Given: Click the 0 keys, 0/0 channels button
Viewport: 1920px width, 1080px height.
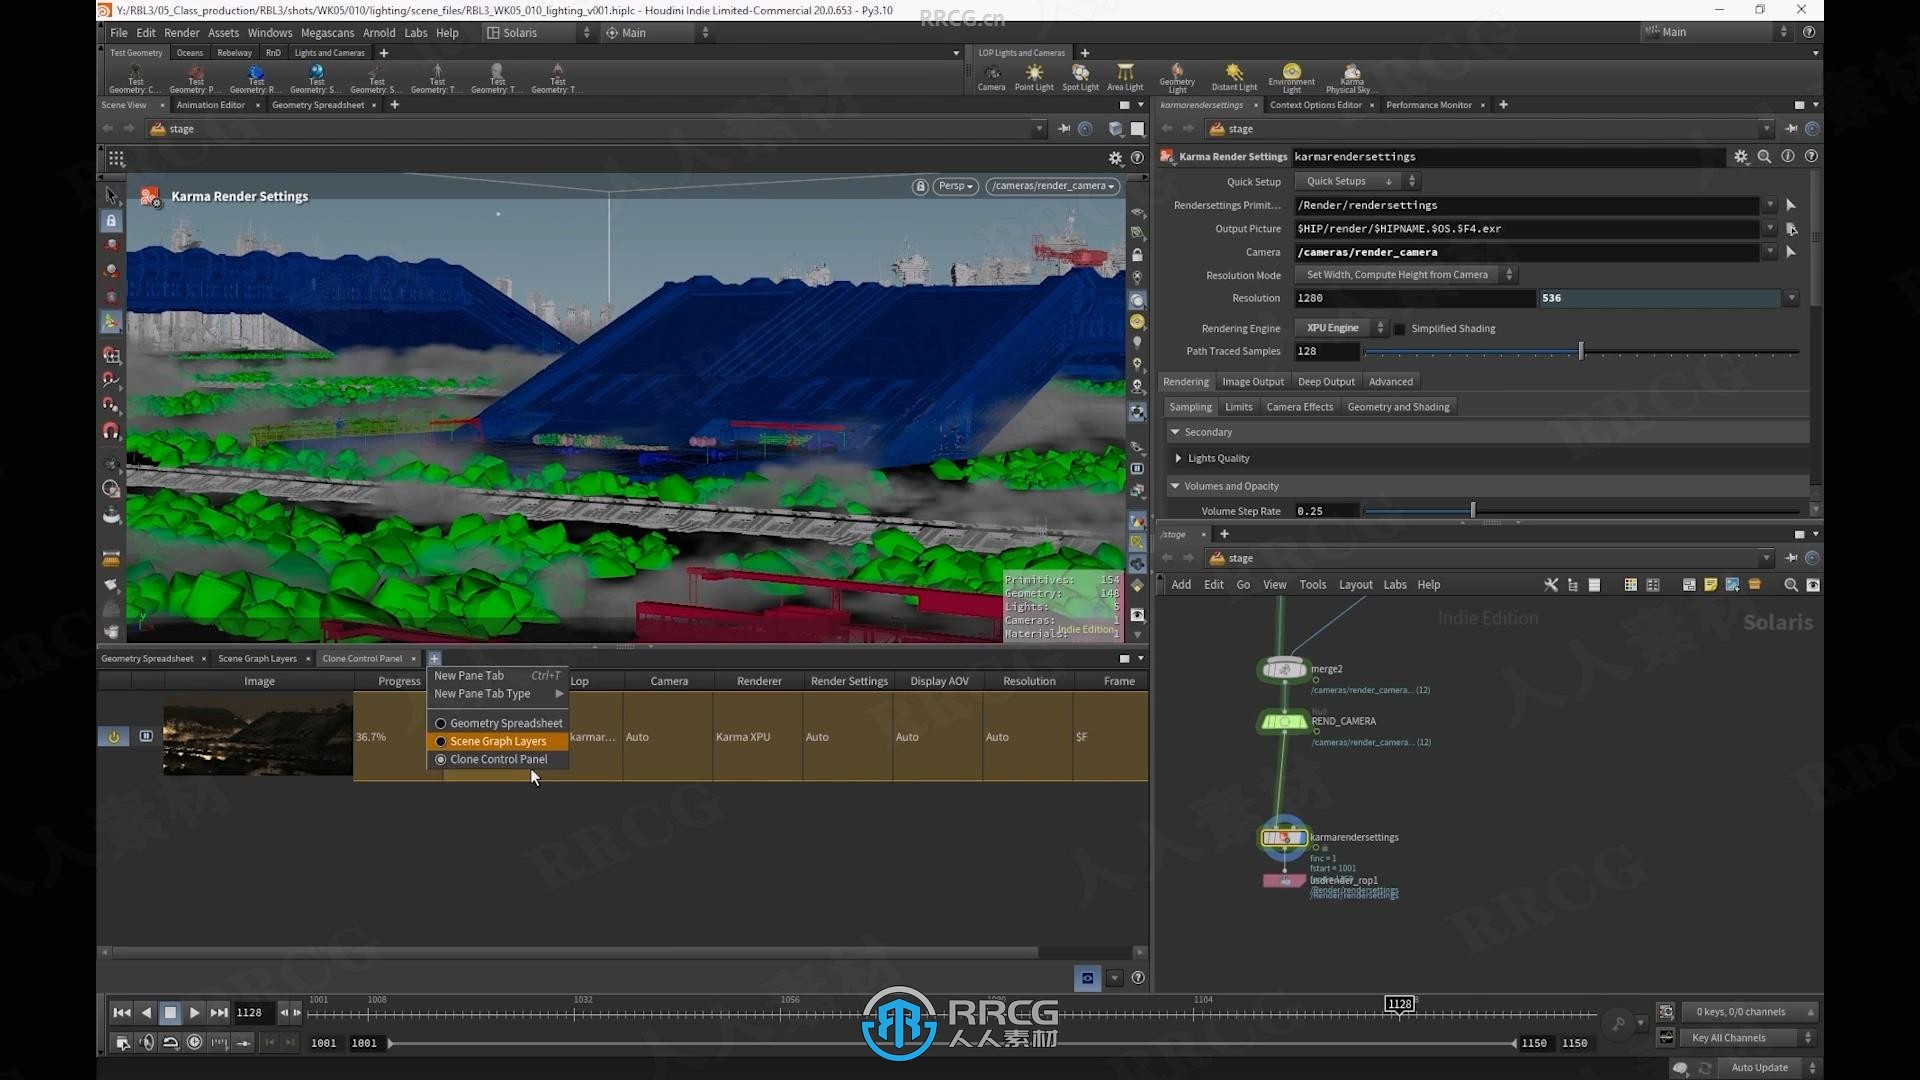Looking at the screenshot, I should (1750, 1012).
